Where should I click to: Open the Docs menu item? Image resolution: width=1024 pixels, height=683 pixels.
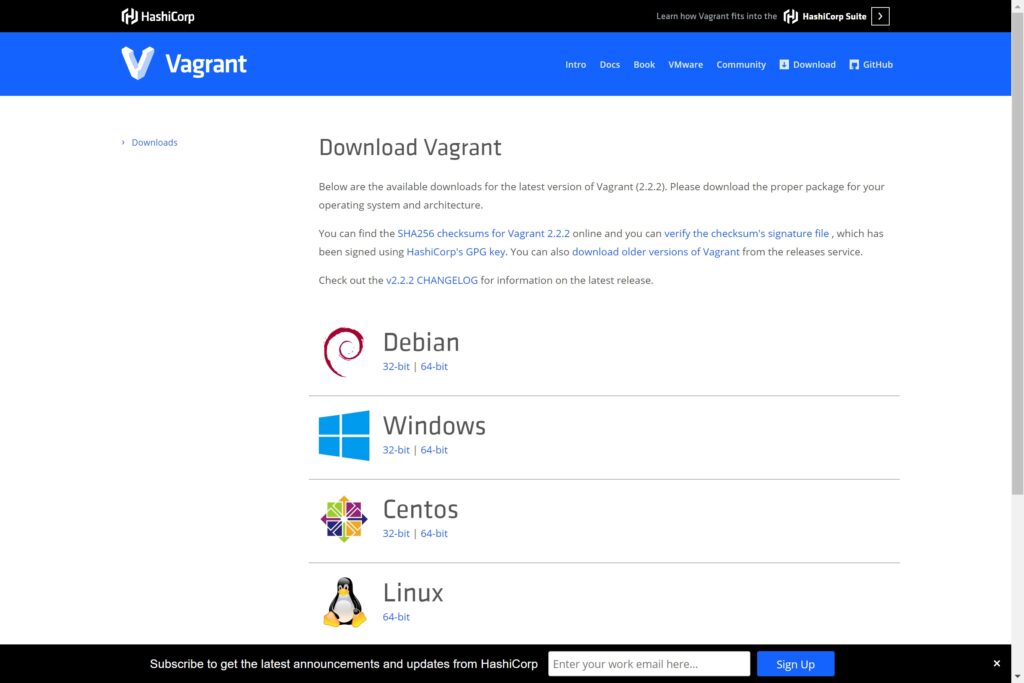coord(609,65)
